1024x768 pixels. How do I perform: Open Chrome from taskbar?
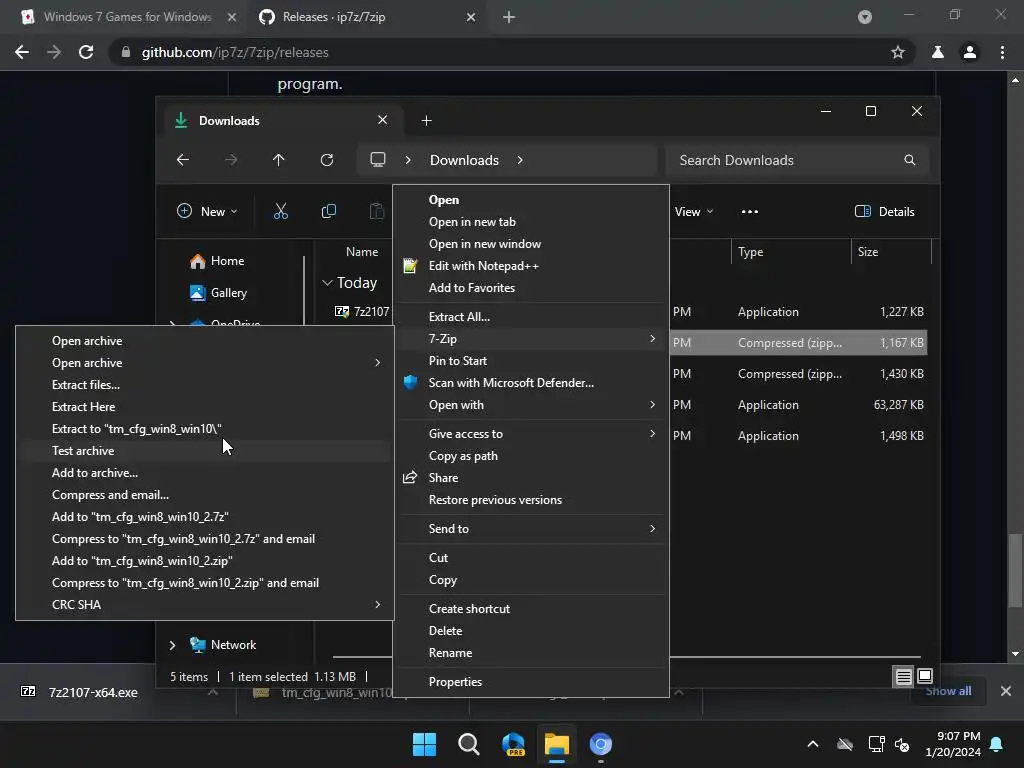(x=601, y=744)
